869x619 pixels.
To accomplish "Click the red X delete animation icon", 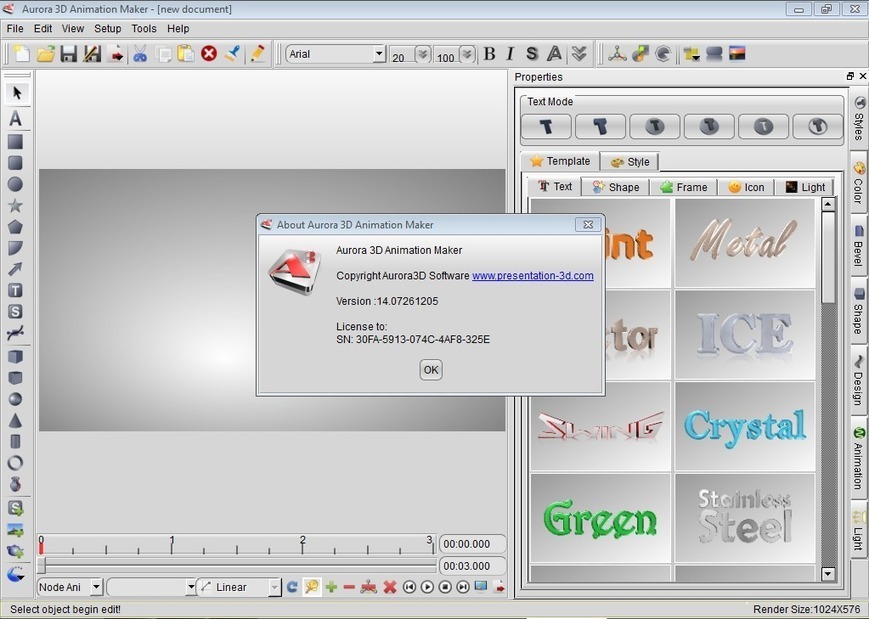I will click(x=390, y=587).
